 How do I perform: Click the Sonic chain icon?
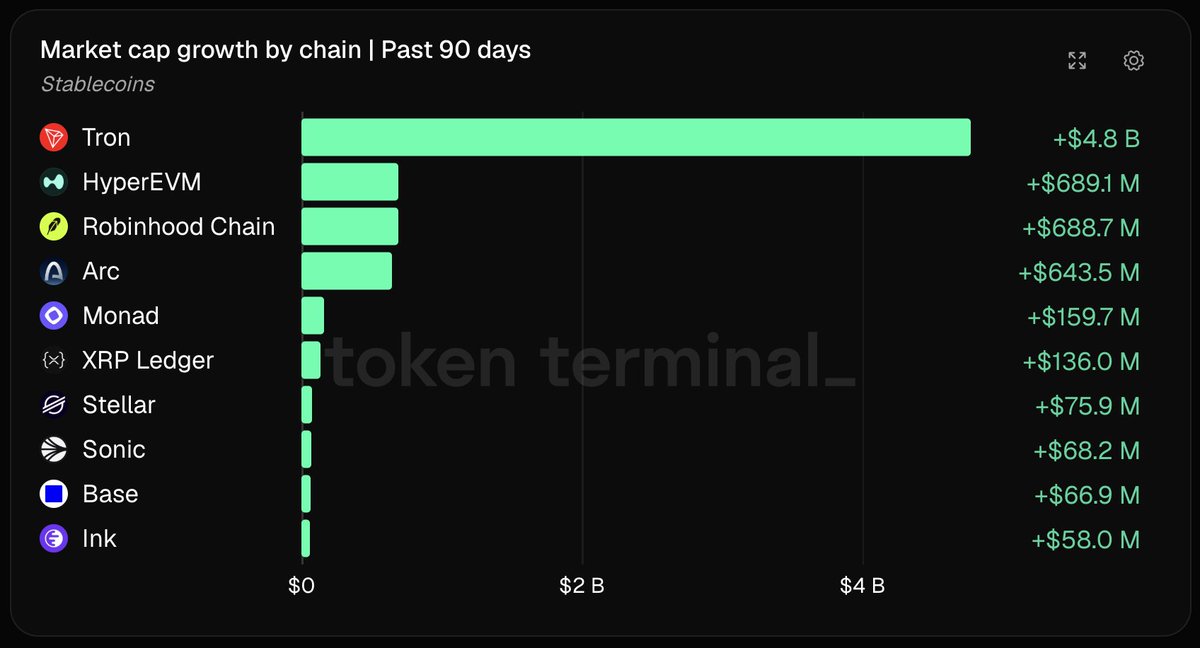click(x=53, y=449)
